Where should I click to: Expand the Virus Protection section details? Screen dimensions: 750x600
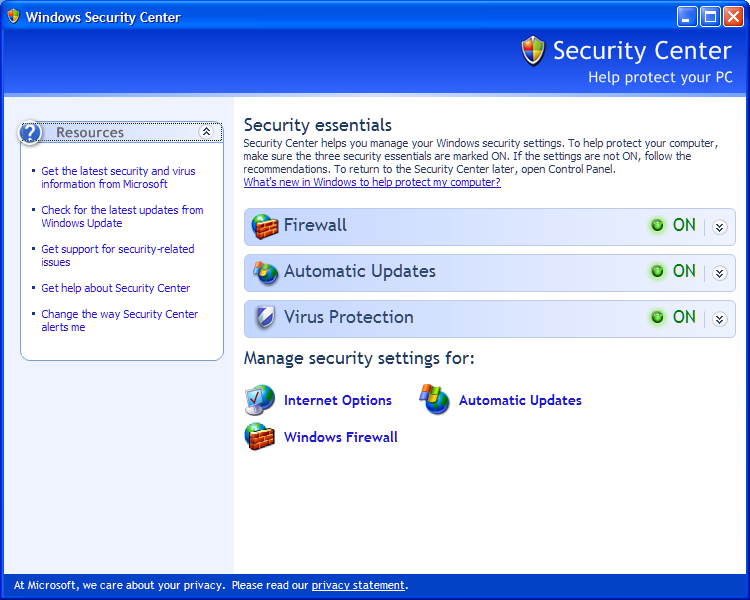tap(719, 319)
